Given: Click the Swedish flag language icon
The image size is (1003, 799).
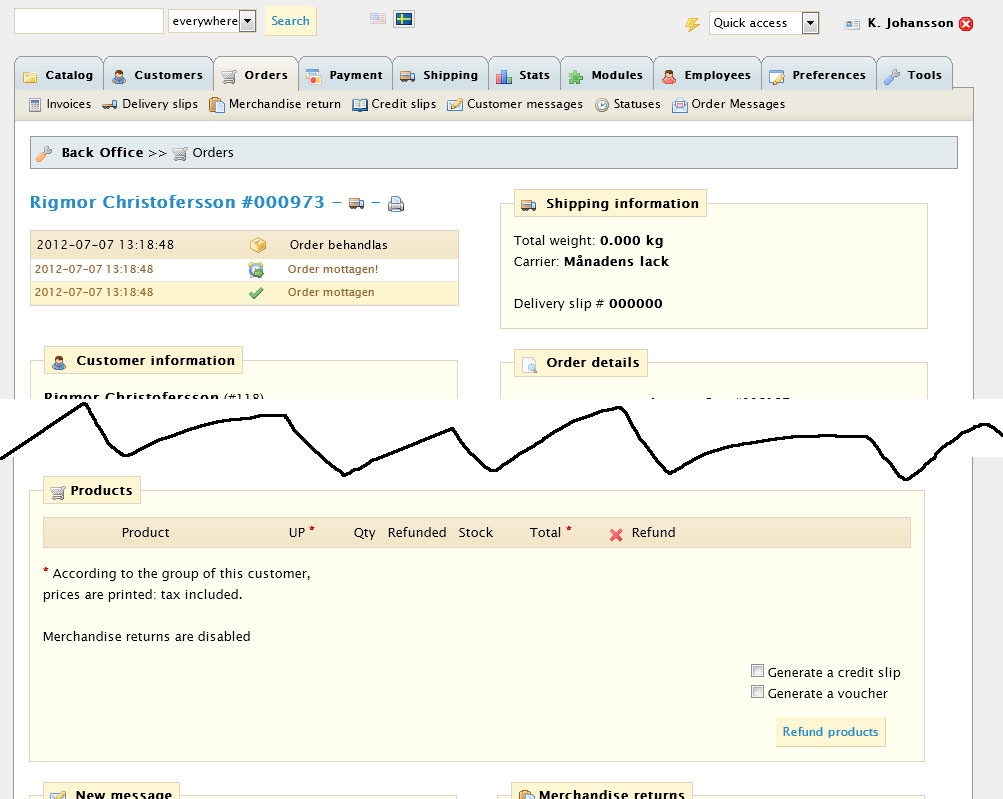Looking at the screenshot, I should [404, 19].
